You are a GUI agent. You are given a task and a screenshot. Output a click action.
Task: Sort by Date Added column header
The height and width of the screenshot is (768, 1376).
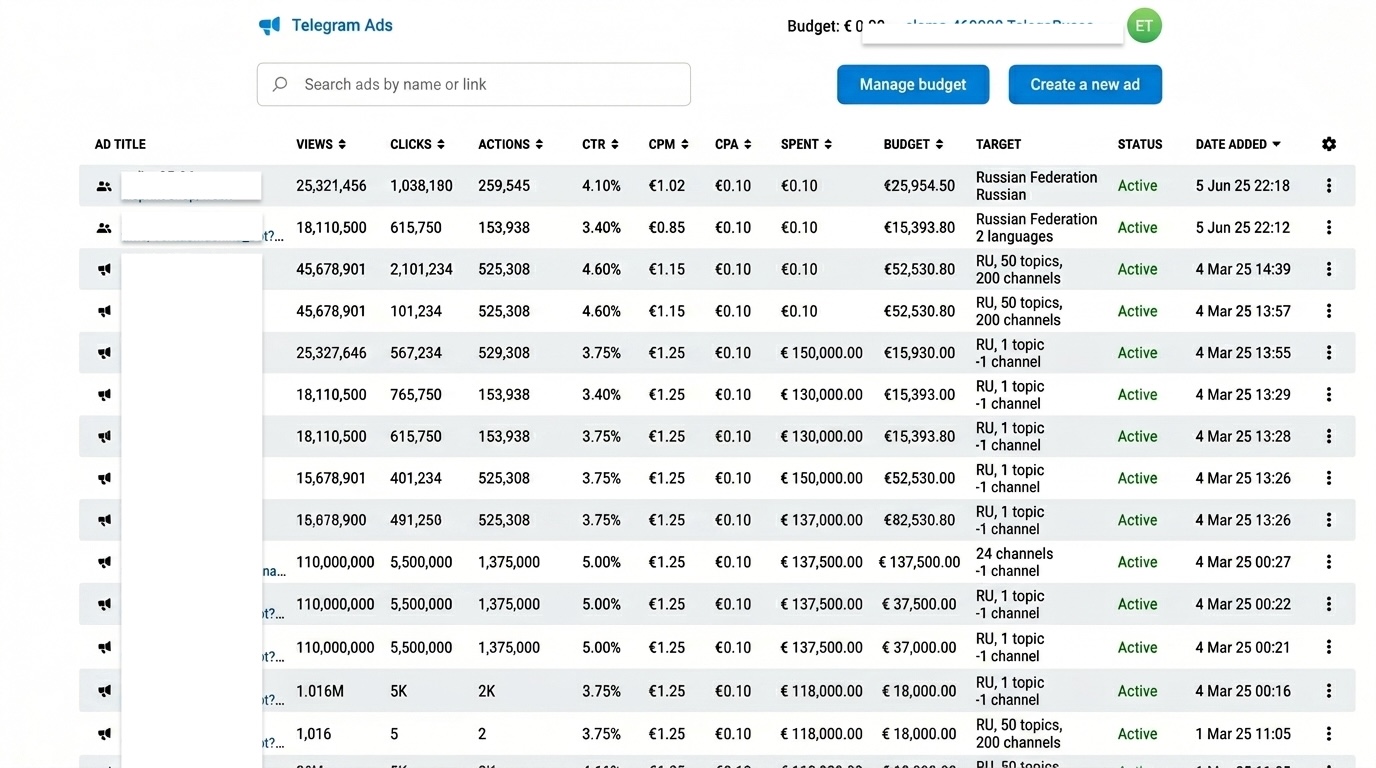pyautogui.click(x=1238, y=144)
